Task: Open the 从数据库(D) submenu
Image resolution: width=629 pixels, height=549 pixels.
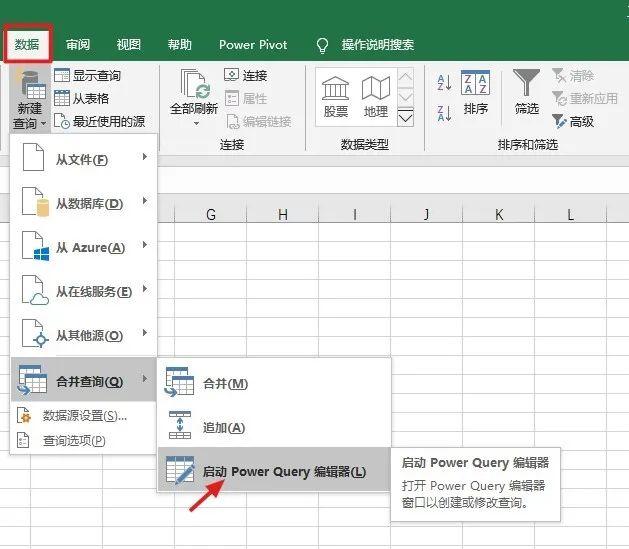Action: (83, 203)
